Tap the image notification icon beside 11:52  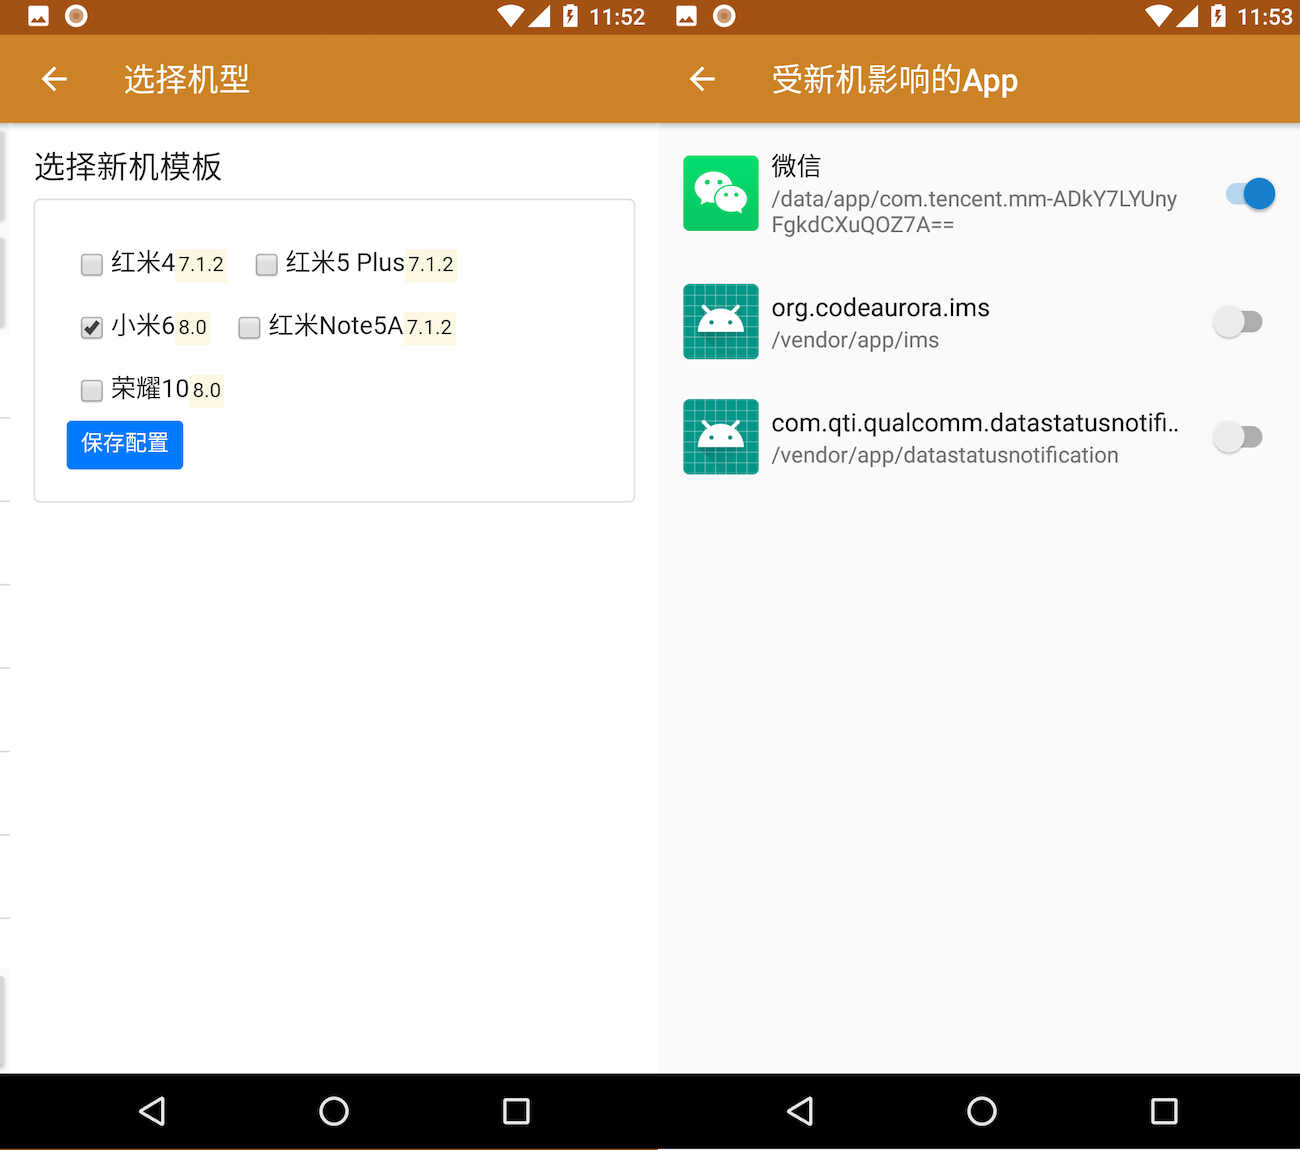(38, 16)
